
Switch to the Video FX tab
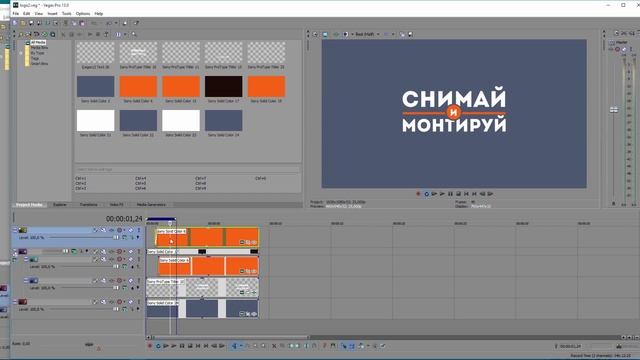click(x=116, y=204)
